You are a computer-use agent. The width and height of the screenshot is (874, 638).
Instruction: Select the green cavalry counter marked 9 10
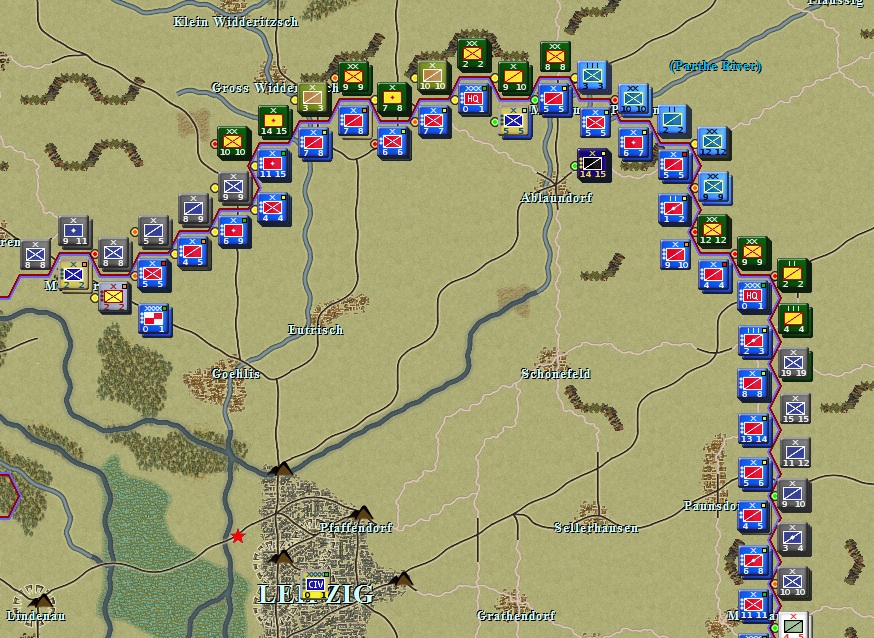pos(513,78)
